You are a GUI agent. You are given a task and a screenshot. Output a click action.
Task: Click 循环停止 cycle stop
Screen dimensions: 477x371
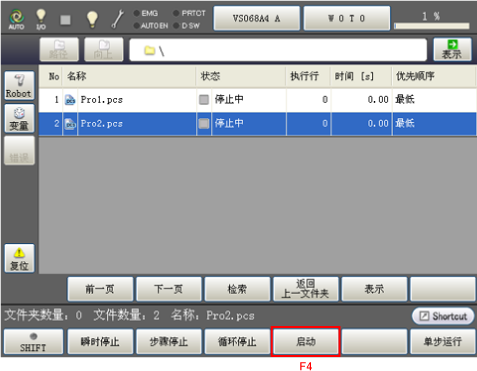coord(237,342)
